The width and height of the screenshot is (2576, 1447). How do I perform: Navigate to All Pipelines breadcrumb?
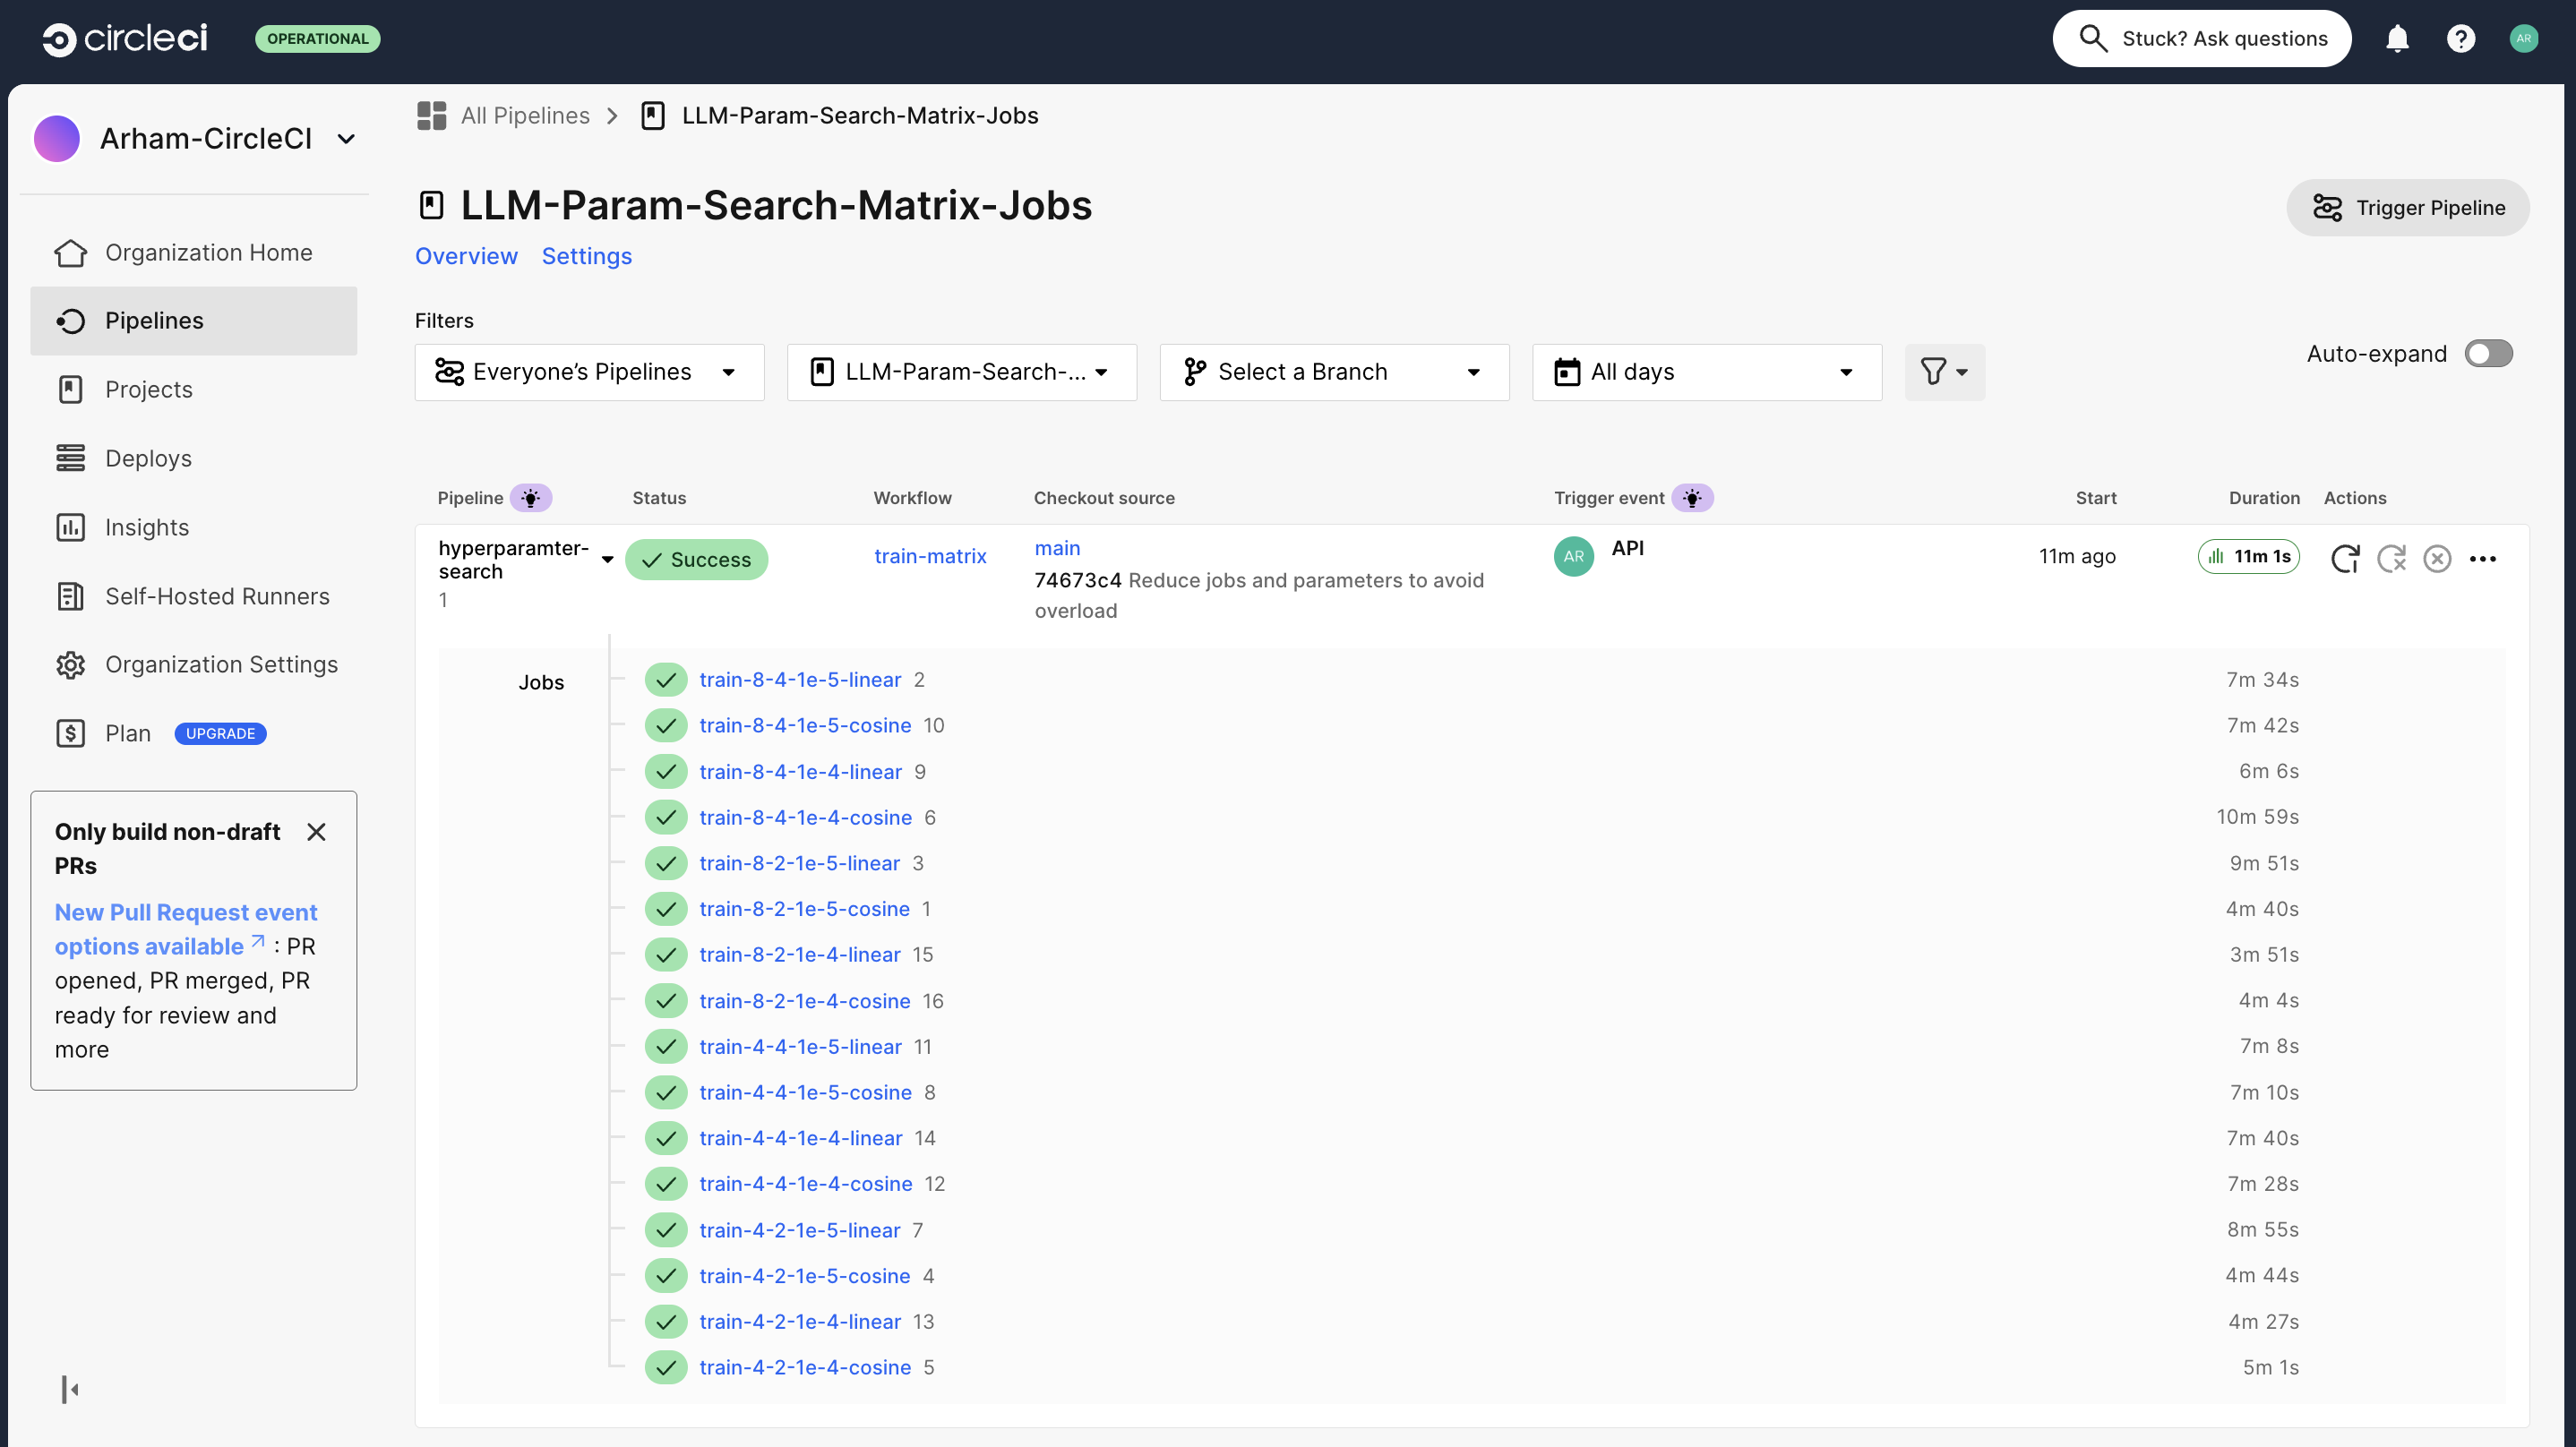pyautogui.click(x=525, y=115)
